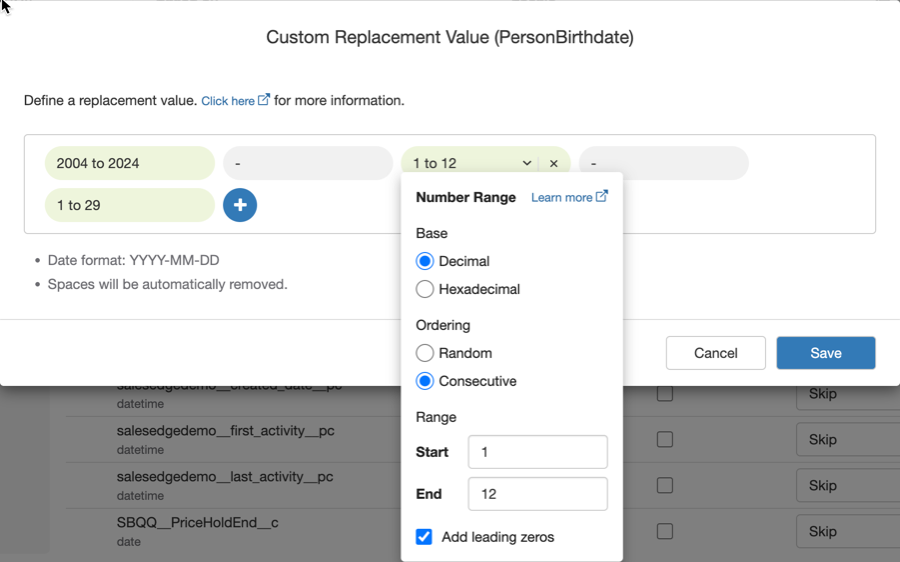
Task: Click 'salesedgedemo__last_activity__pc' field name
Action: [x=225, y=476]
